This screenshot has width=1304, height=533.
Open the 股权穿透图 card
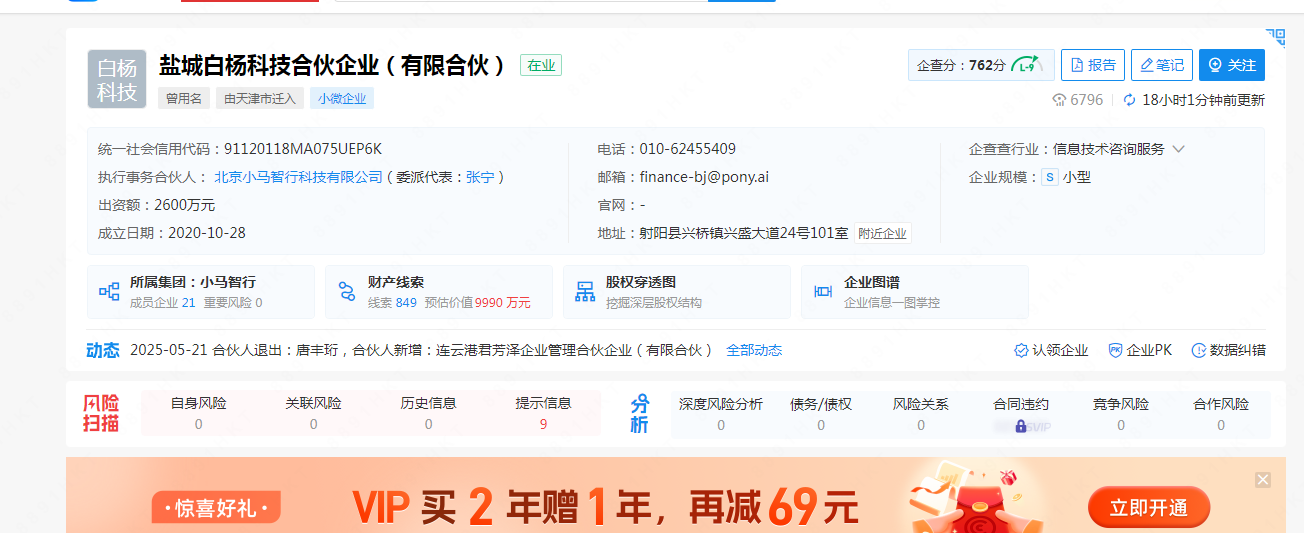point(677,292)
